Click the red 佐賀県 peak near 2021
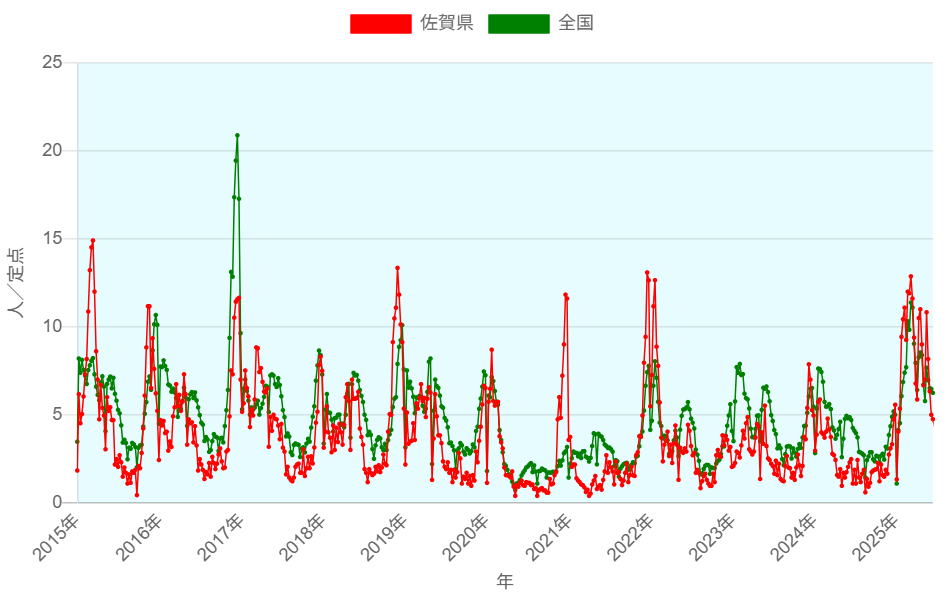The width and height of the screenshot is (945, 600). 565,295
